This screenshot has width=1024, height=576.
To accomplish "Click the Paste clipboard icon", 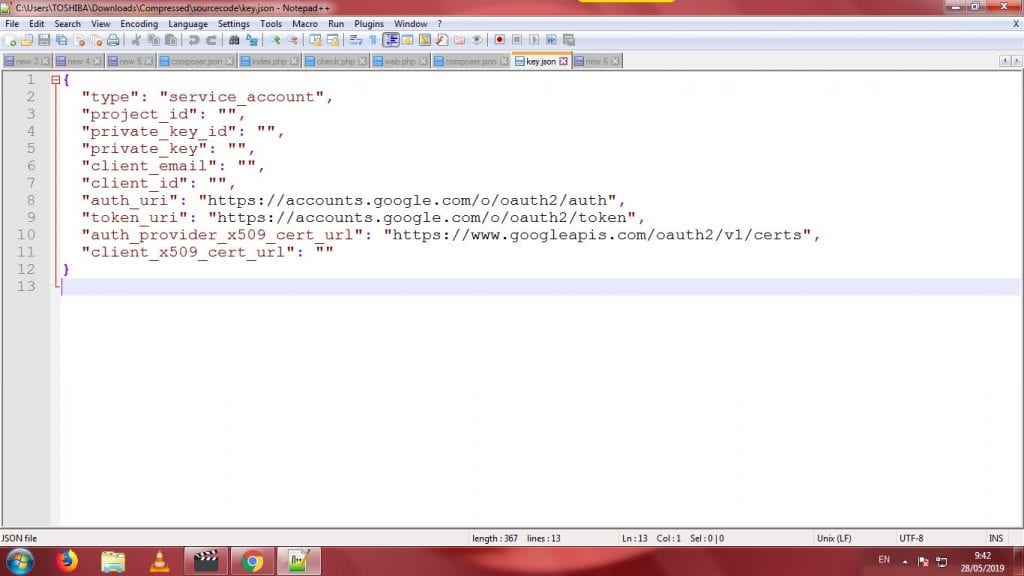I will pos(170,40).
